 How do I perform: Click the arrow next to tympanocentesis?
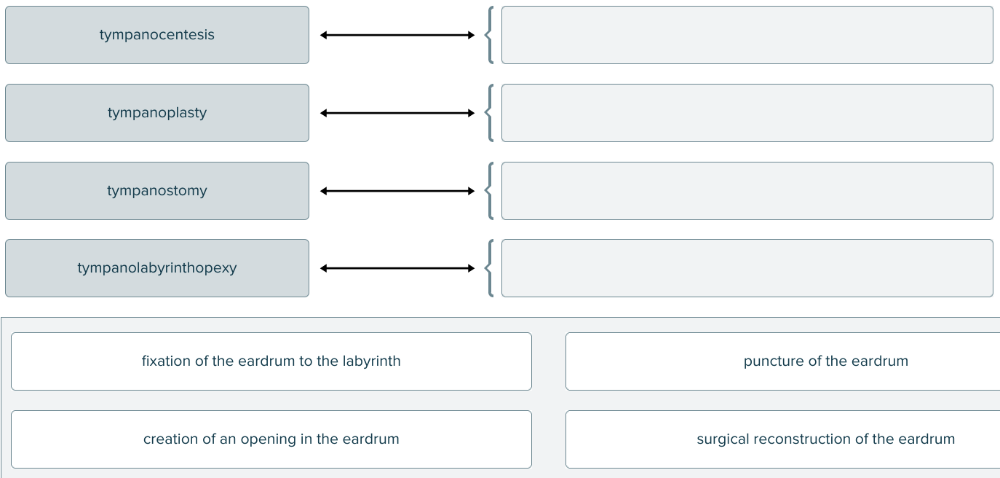(x=397, y=35)
